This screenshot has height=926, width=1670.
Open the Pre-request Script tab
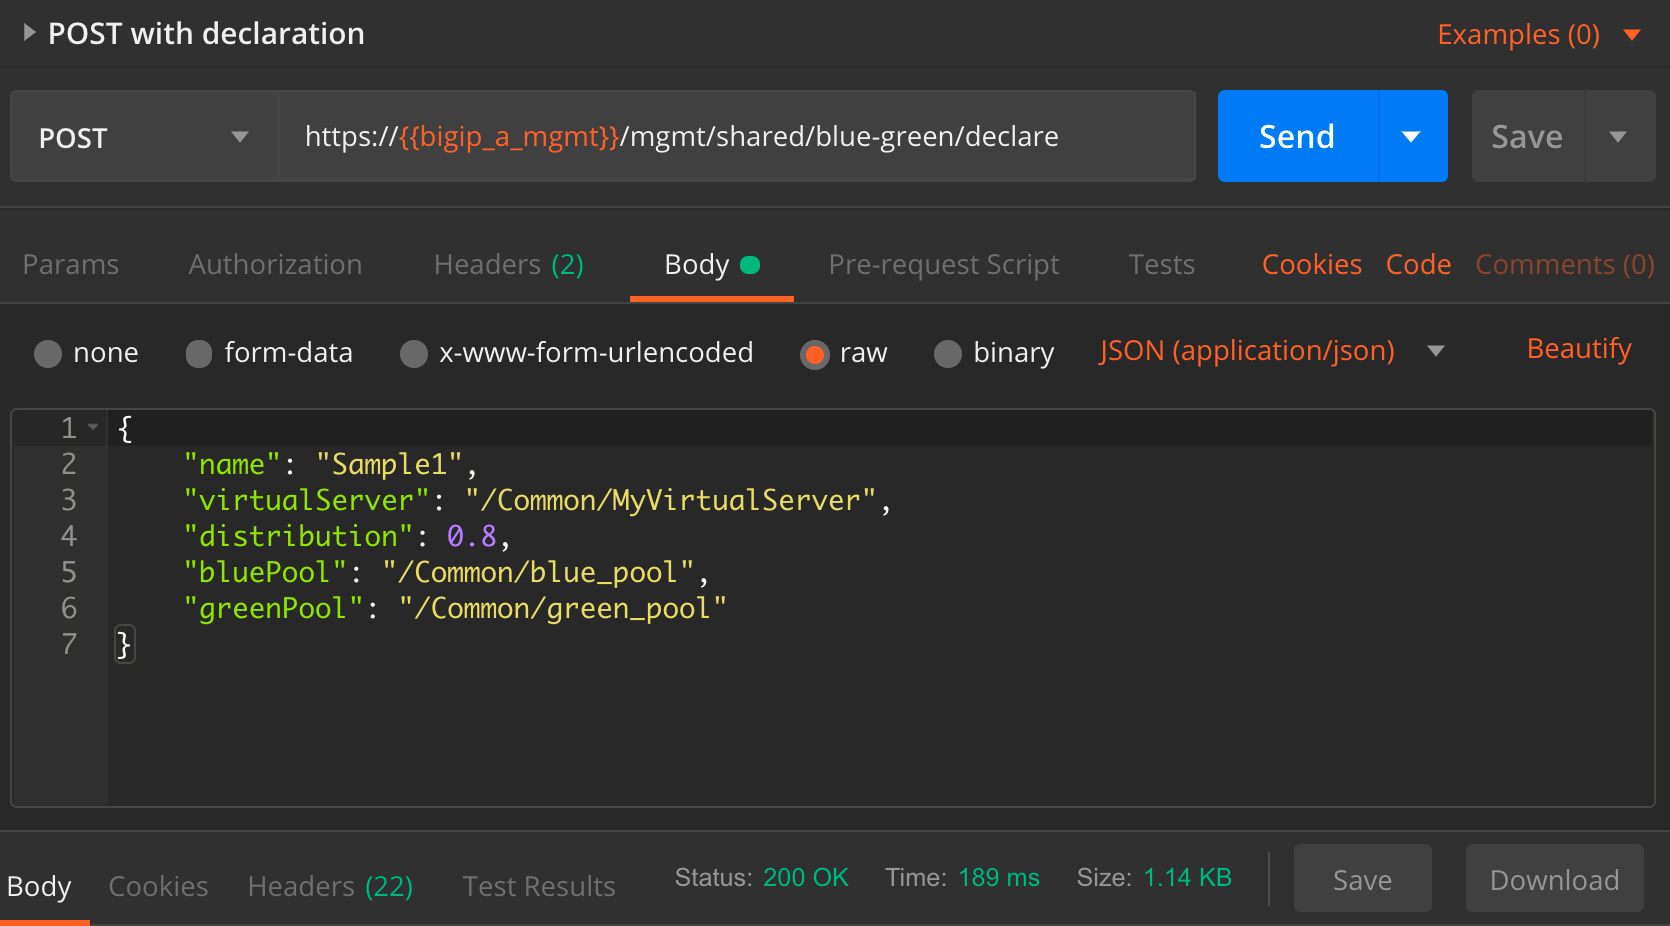point(943,265)
